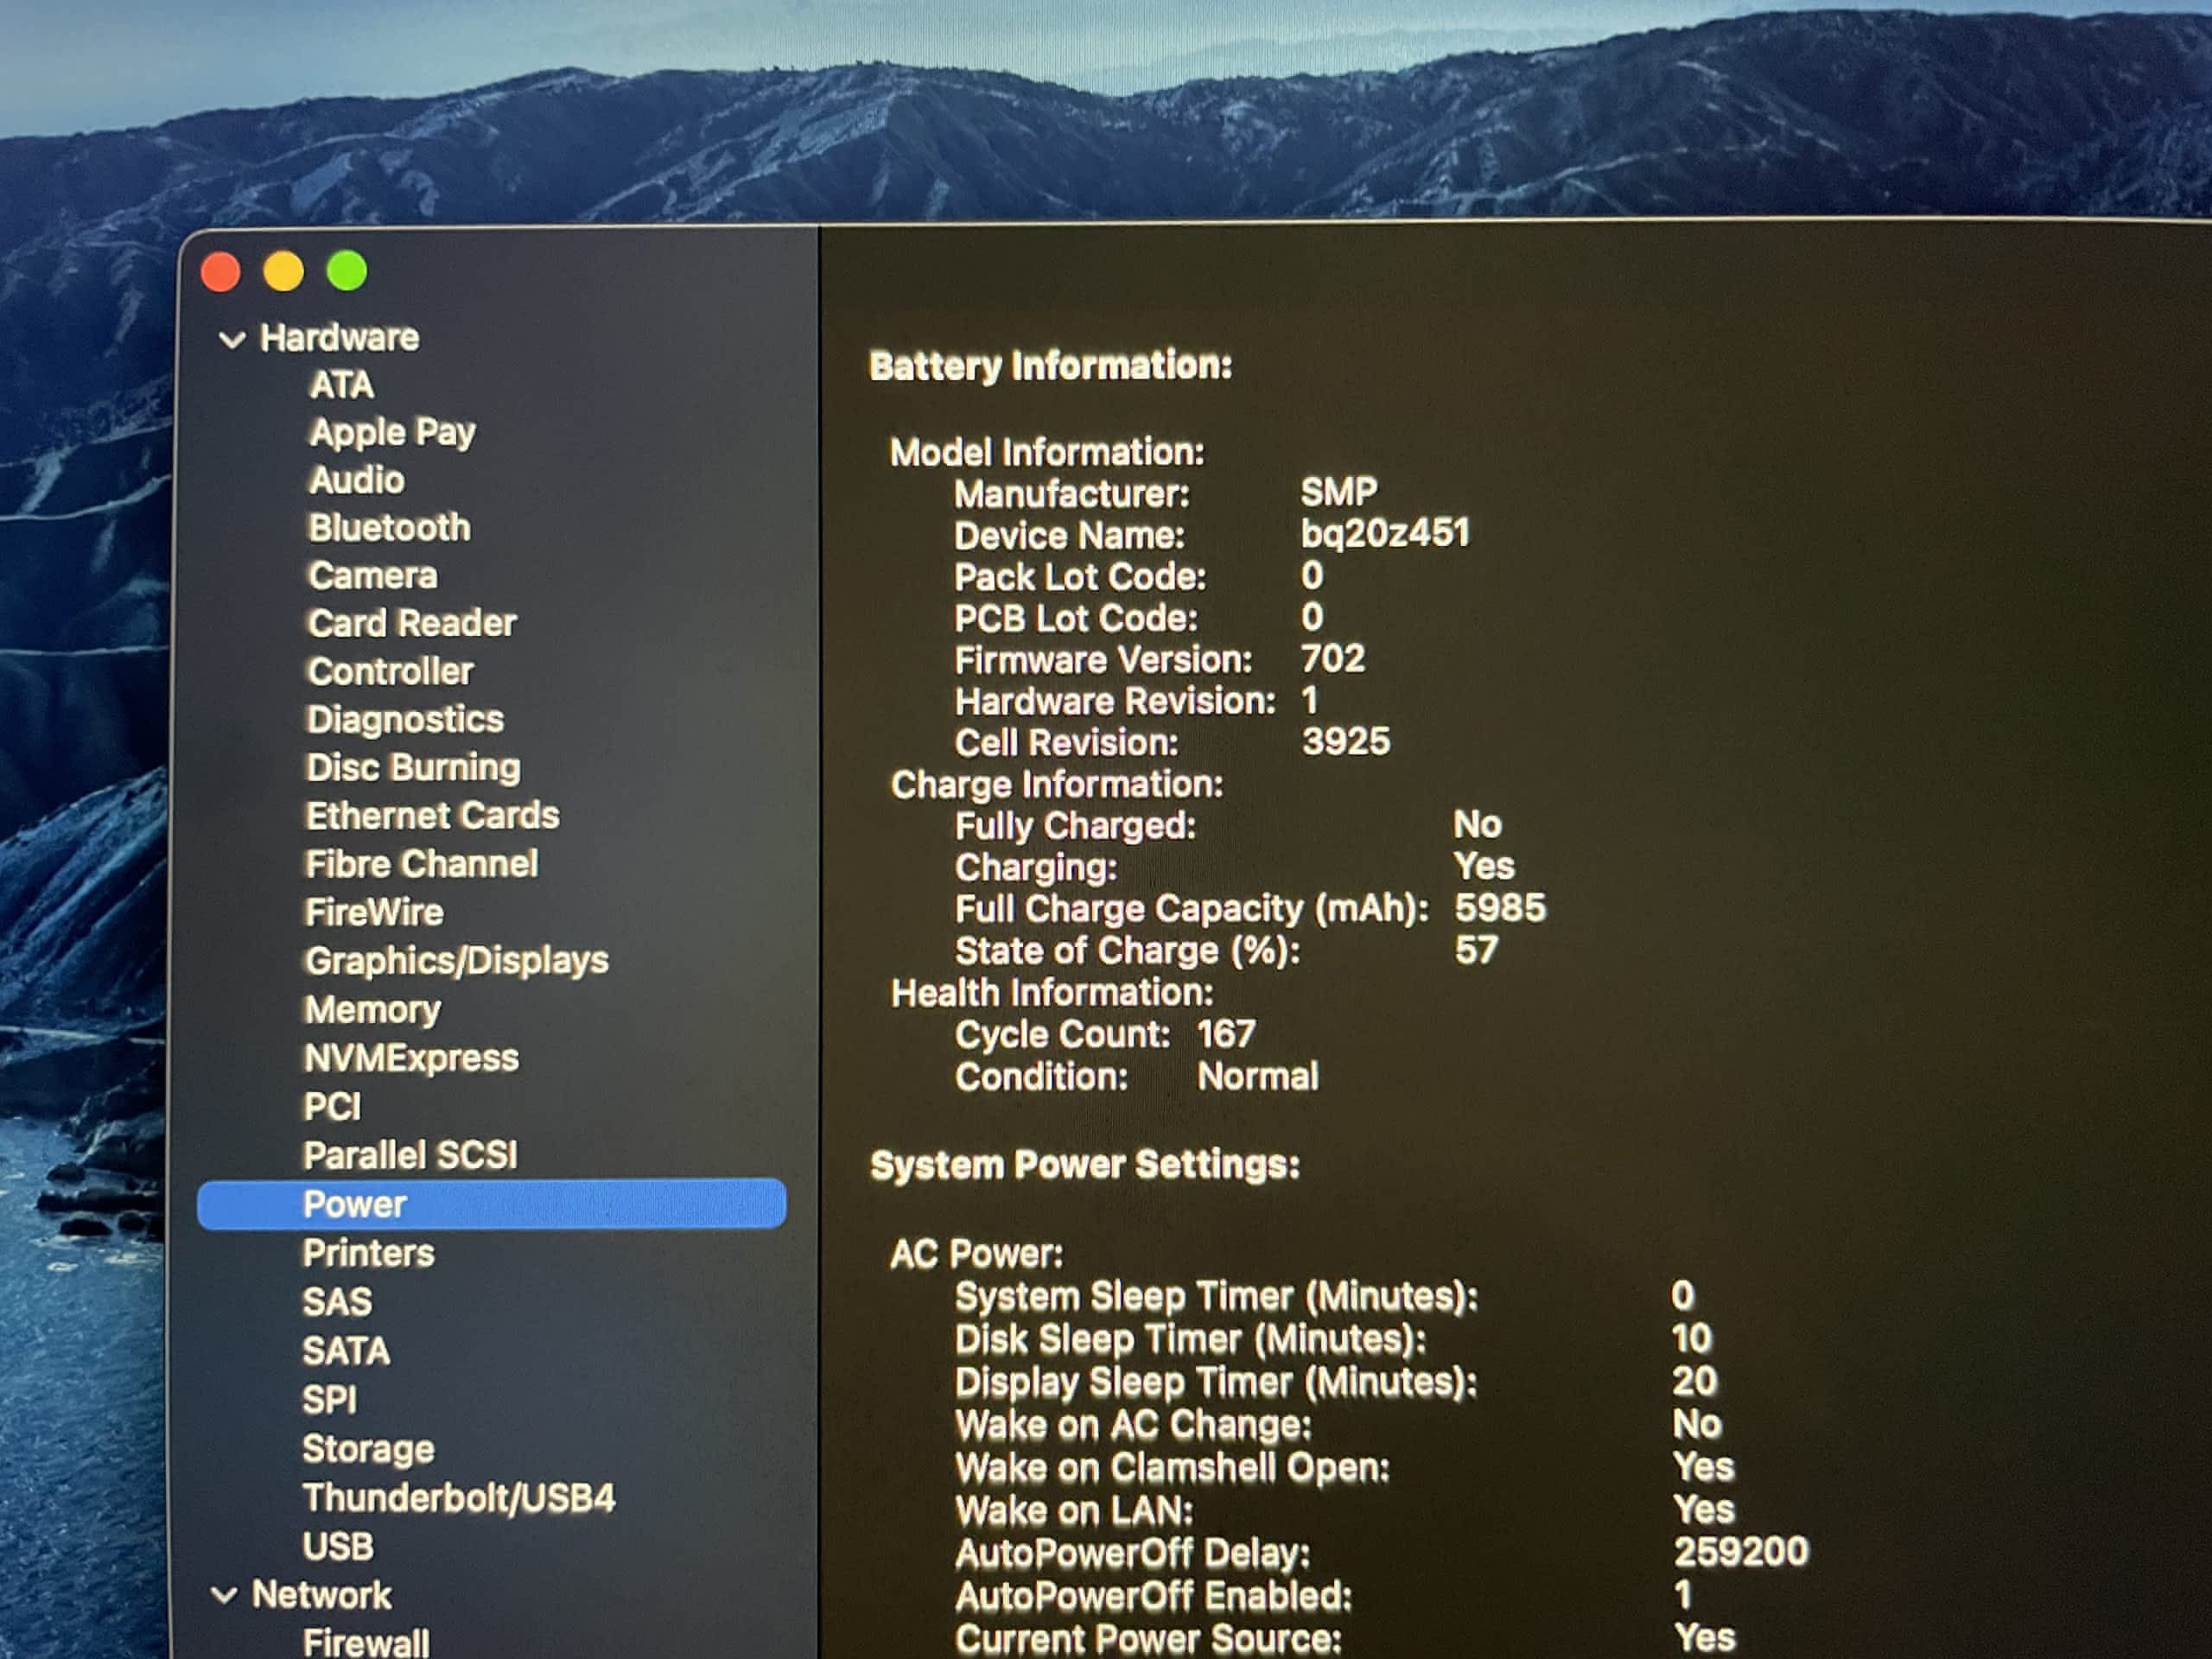Image resolution: width=2212 pixels, height=1659 pixels.
Task: Click the green full-screen button
Action: point(347,271)
